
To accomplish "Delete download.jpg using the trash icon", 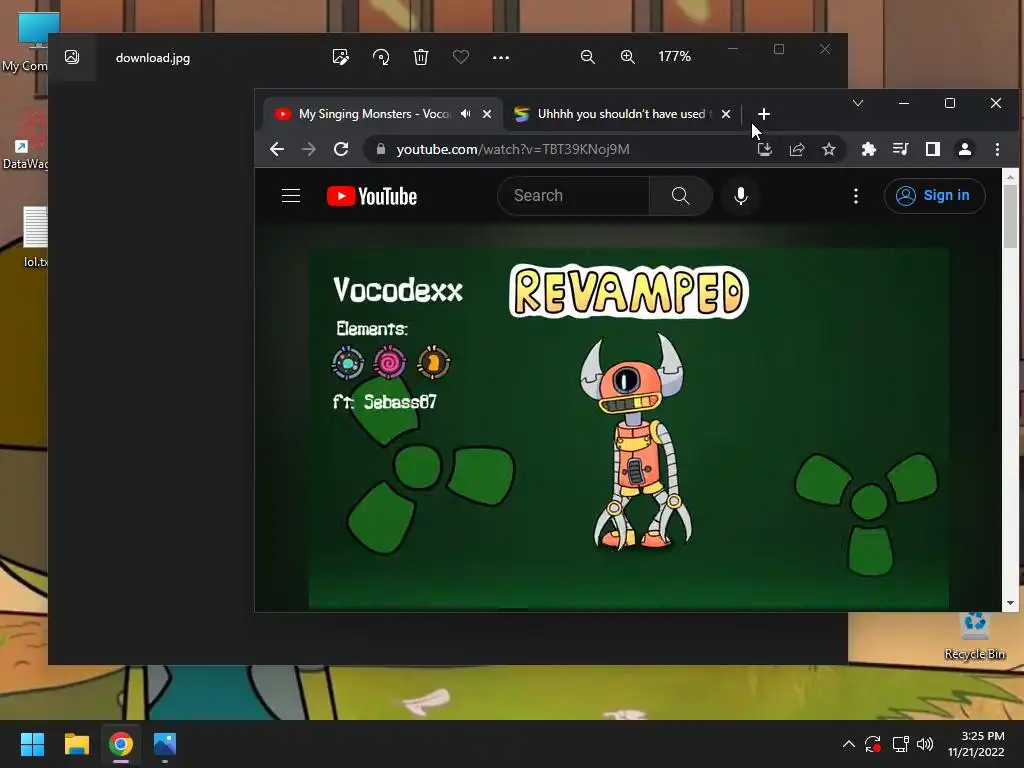I will [x=421, y=57].
